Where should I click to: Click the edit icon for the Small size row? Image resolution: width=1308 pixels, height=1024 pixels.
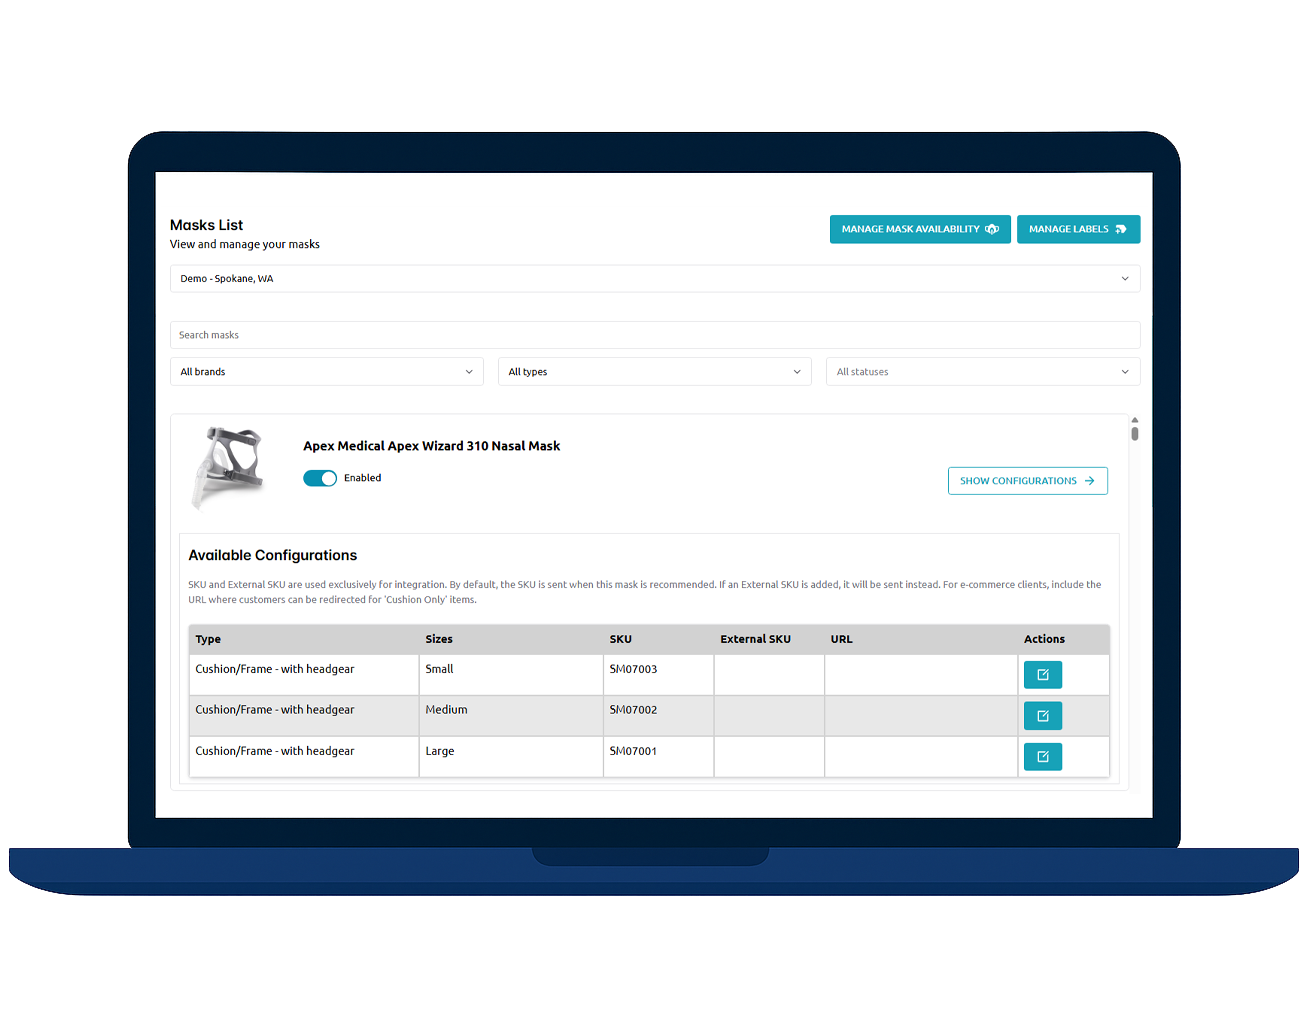click(1042, 675)
